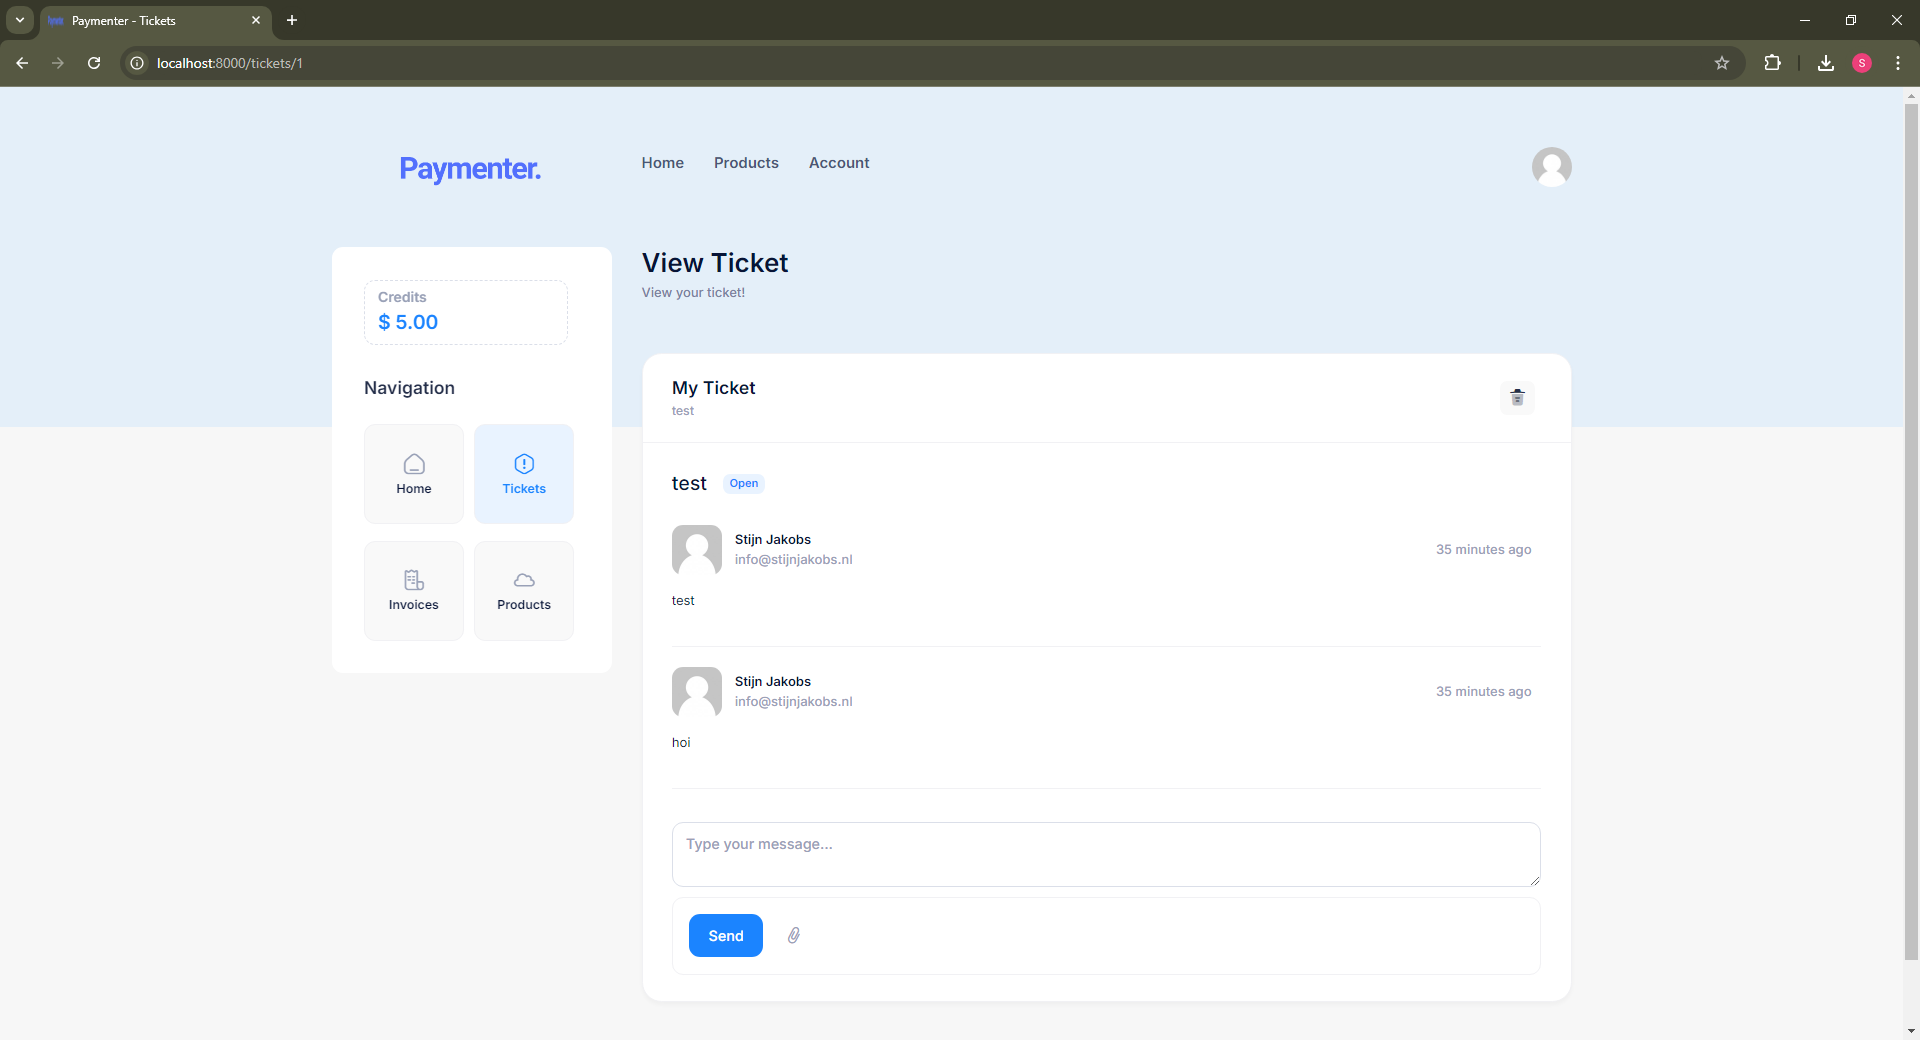Screen dimensions: 1920x1040
Task: Reload the page with refresh icon
Action: pyautogui.click(x=94, y=63)
